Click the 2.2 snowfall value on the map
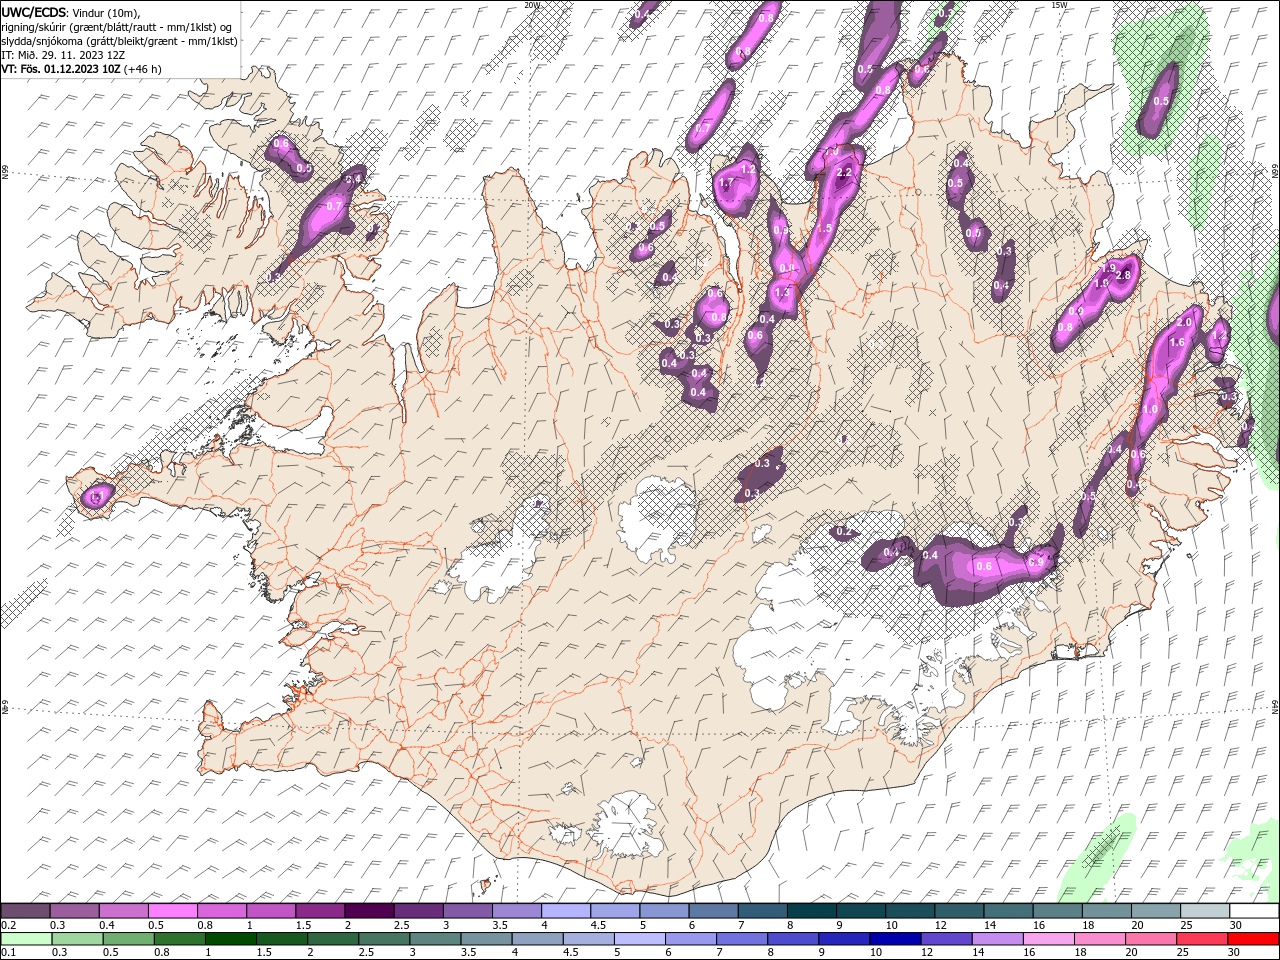This screenshot has height=960, width=1280. click(x=844, y=172)
